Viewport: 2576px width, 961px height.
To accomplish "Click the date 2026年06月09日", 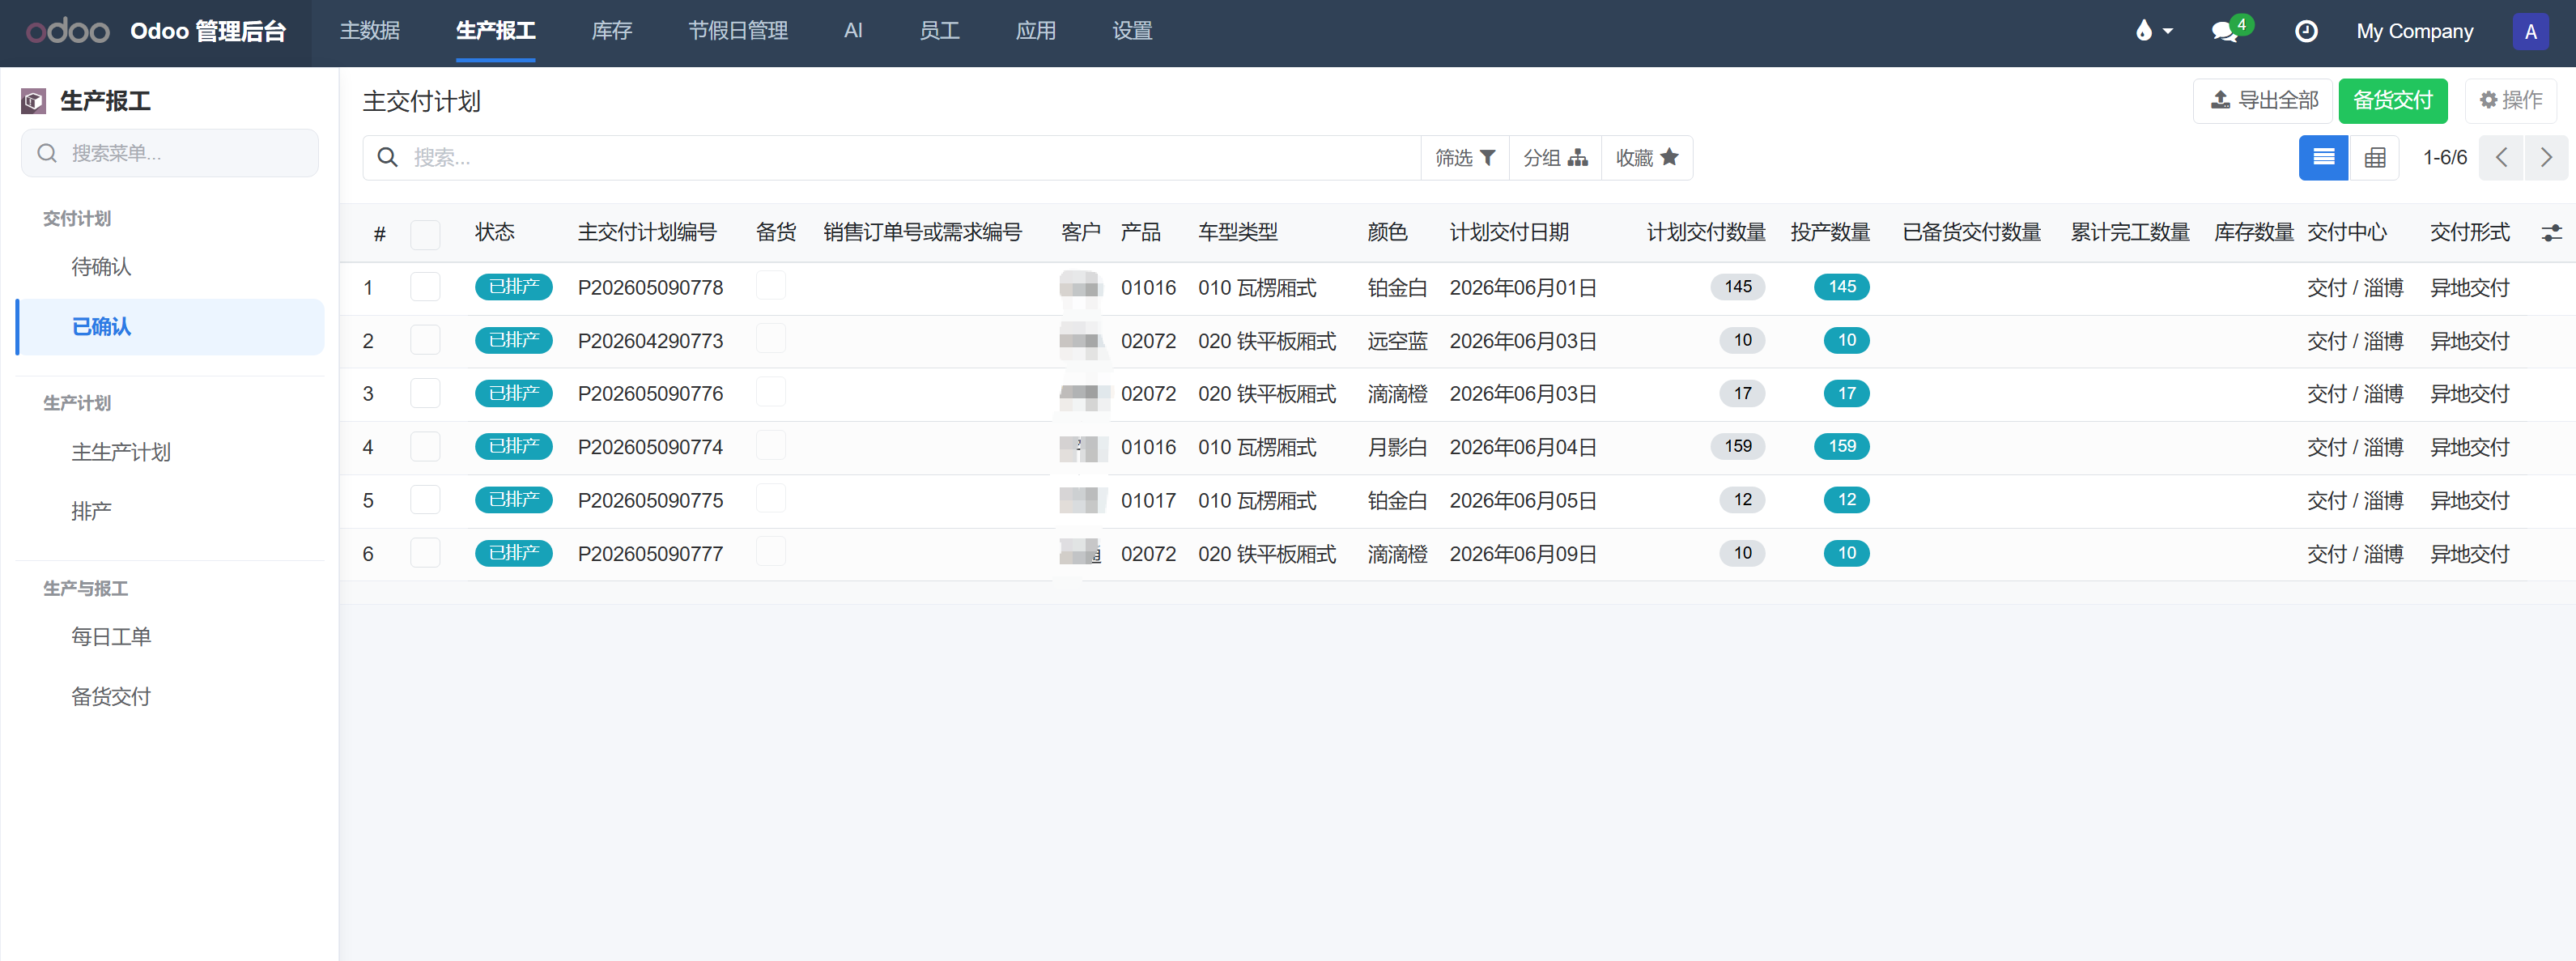I will tap(1522, 553).
